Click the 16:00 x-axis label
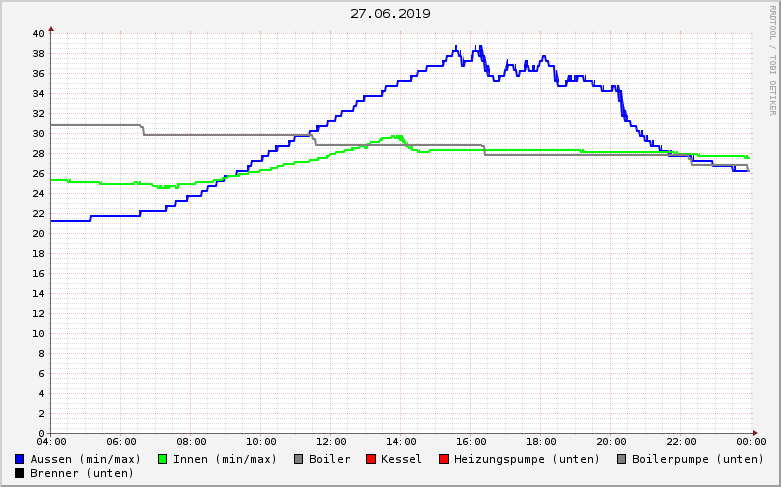The image size is (781, 487). pos(471,442)
